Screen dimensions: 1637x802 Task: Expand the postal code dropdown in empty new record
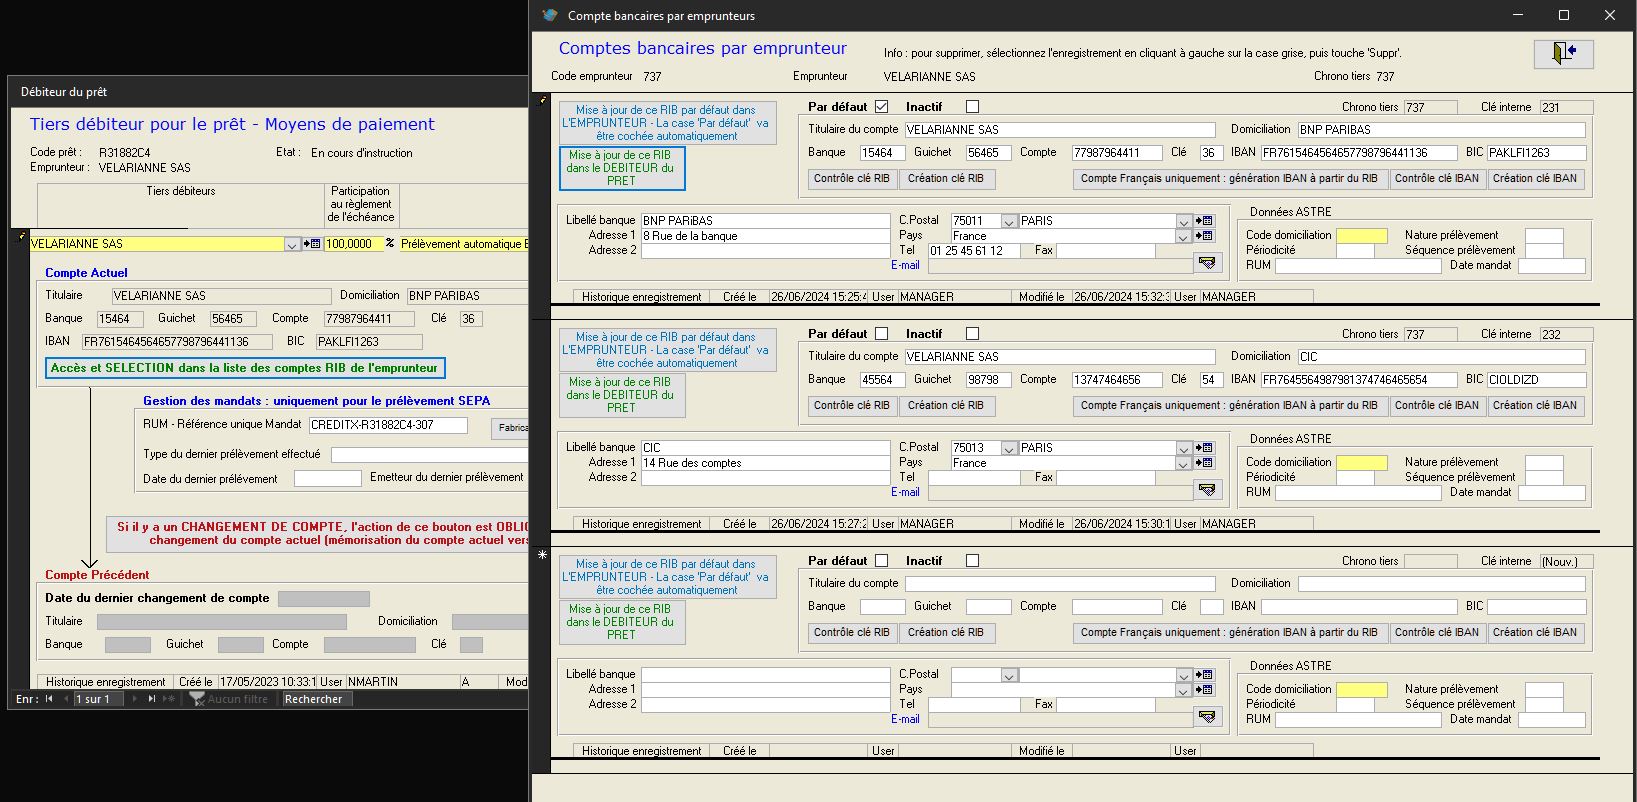pyautogui.click(x=1009, y=675)
